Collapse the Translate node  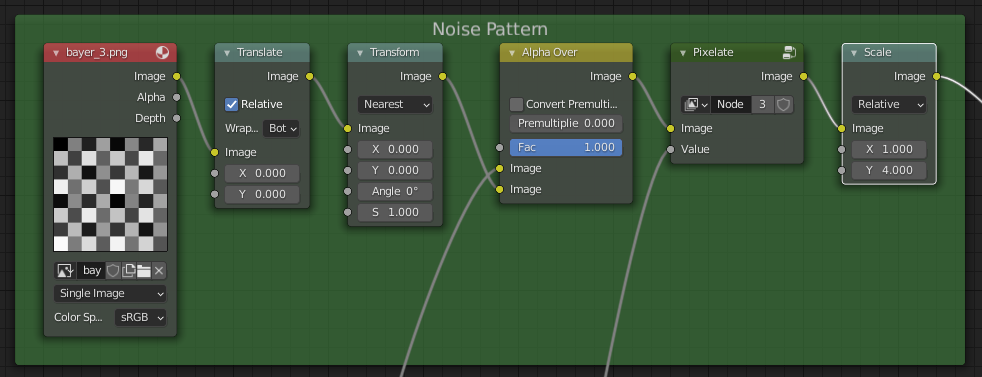(x=227, y=53)
